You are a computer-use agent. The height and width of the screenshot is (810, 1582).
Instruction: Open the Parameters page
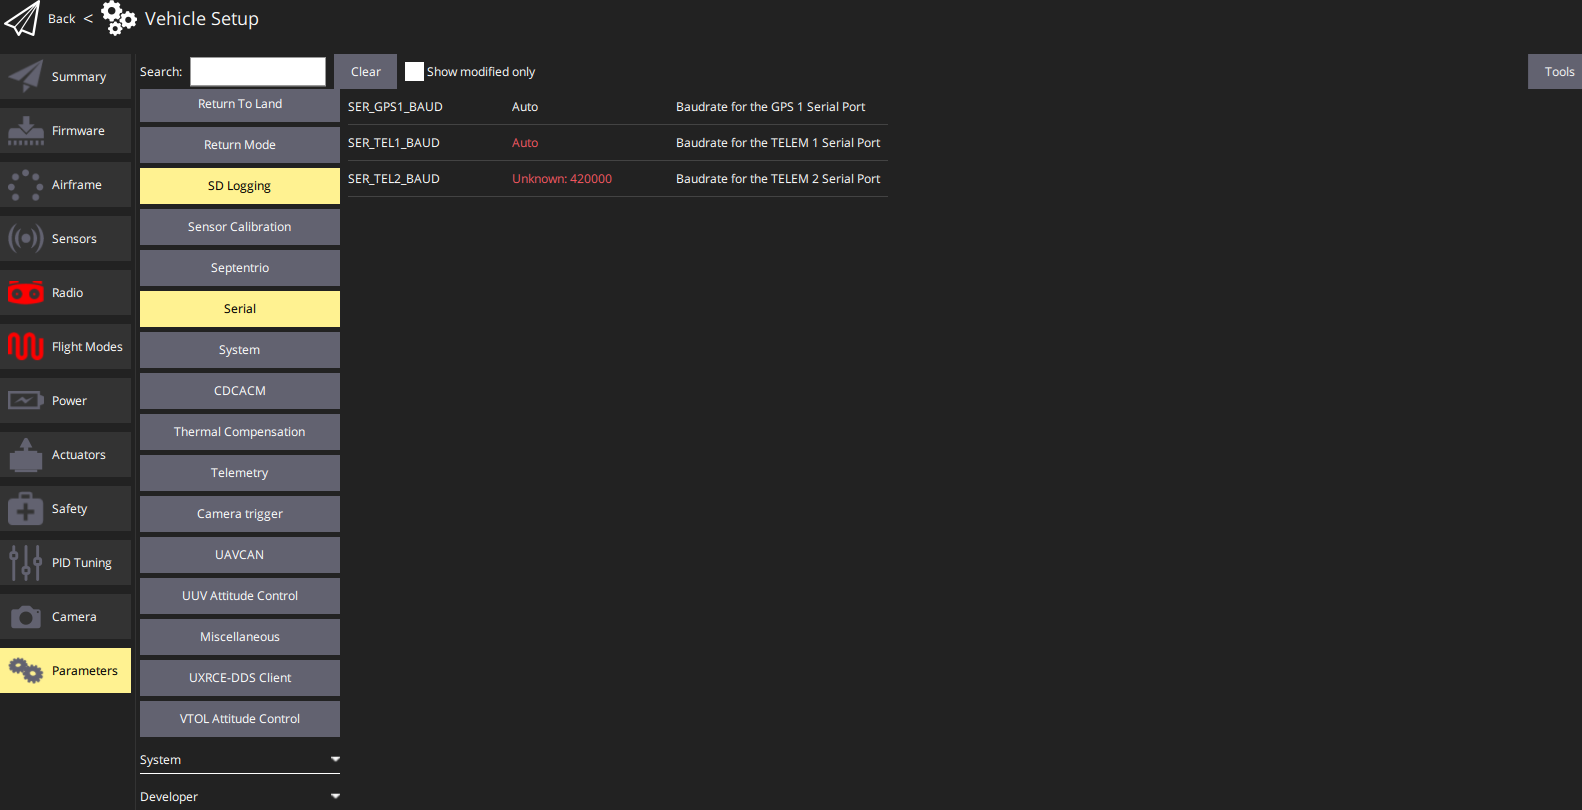(66, 671)
